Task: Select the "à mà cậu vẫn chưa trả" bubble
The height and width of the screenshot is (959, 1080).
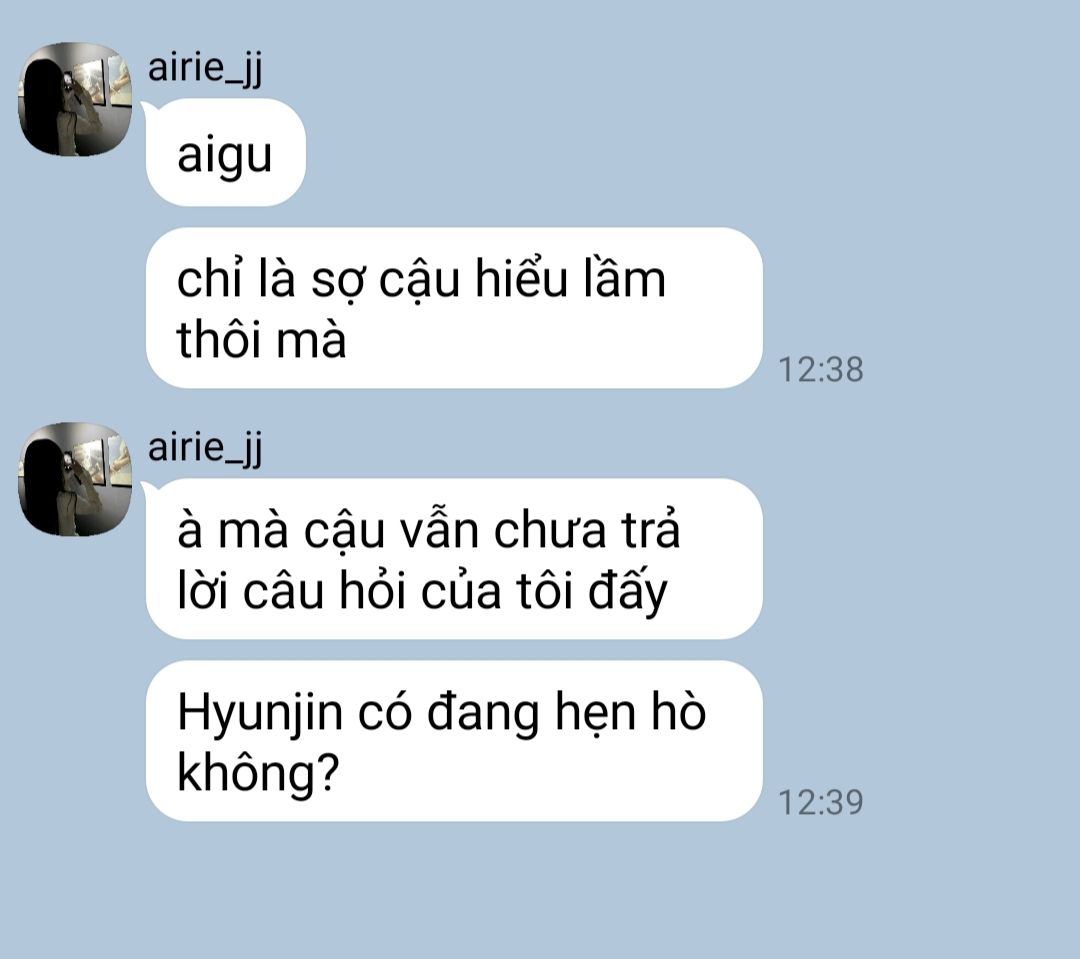Action: (x=455, y=559)
